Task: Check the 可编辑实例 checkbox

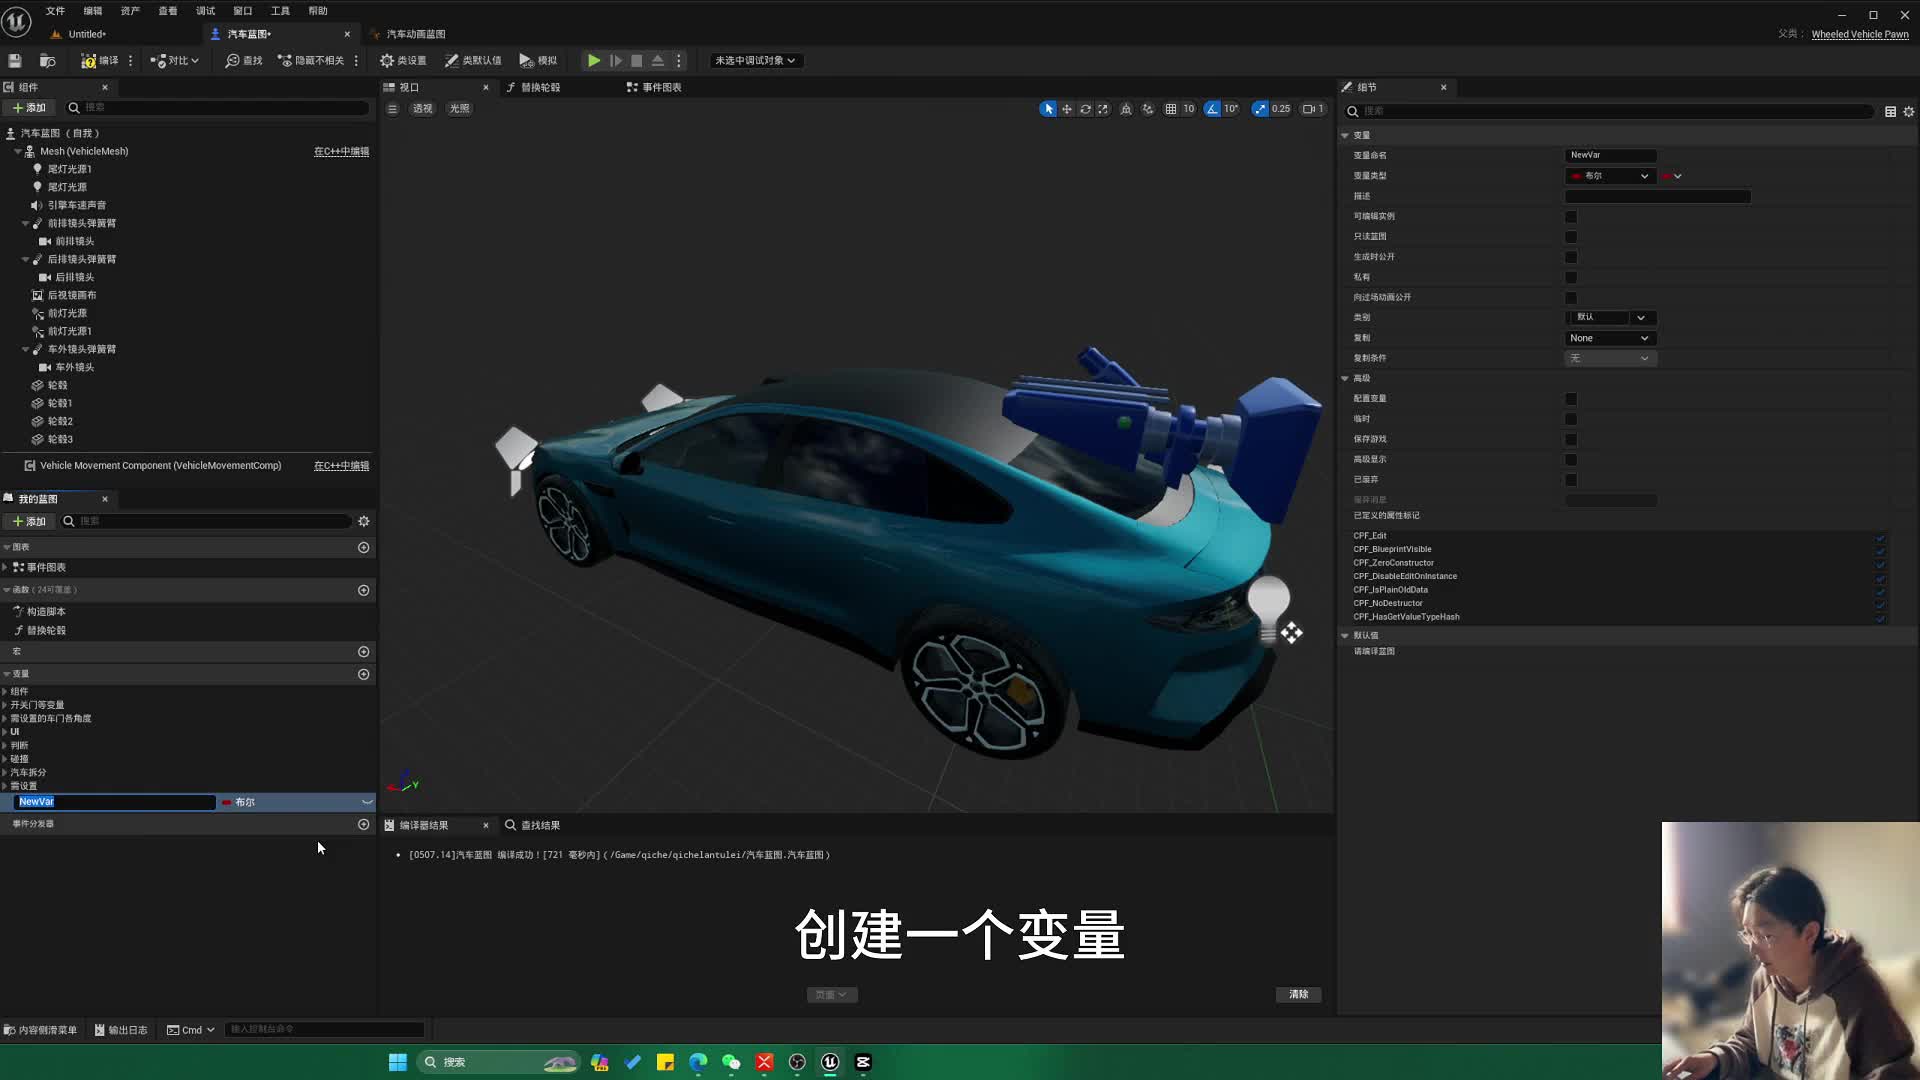Action: pyautogui.click(x=1571, y=217)
